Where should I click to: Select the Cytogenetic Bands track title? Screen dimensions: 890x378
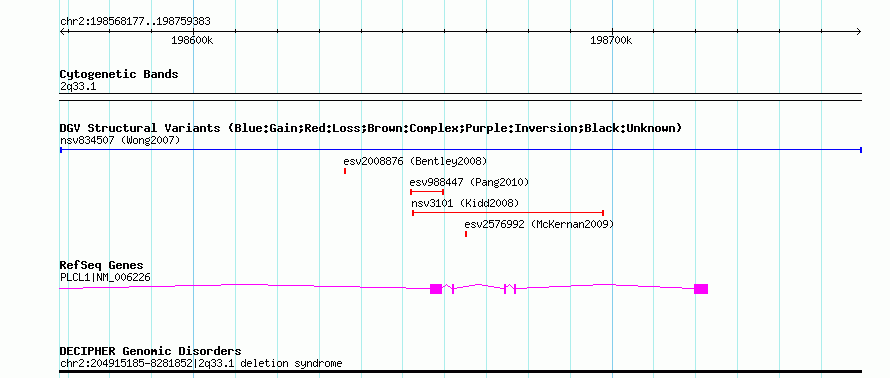pyautogui.click(x=119, y=74)
